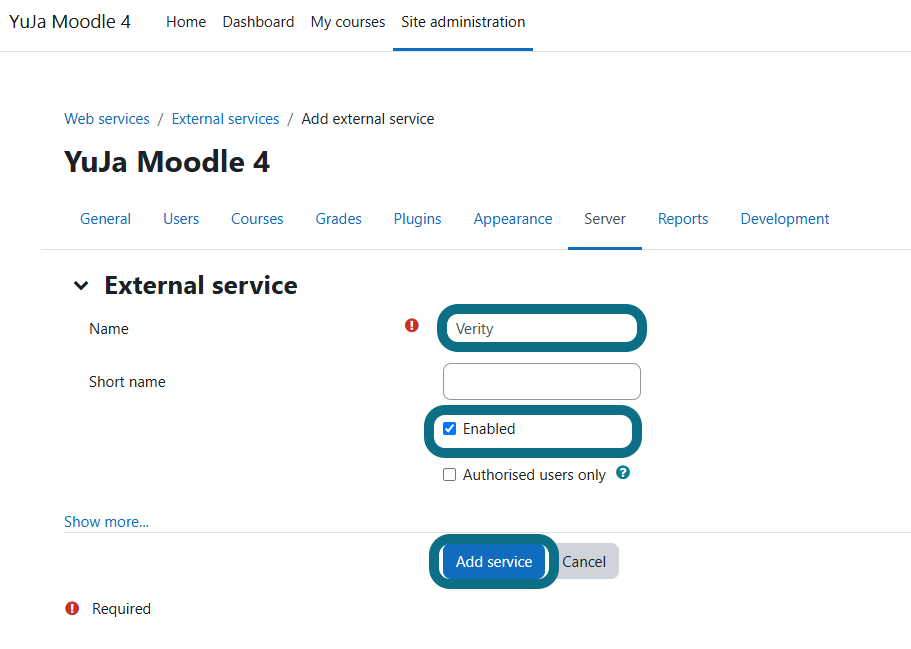Click the Short name field label
Image resolution: width=911 pixels, height=649 pixels.
point(127,382)
